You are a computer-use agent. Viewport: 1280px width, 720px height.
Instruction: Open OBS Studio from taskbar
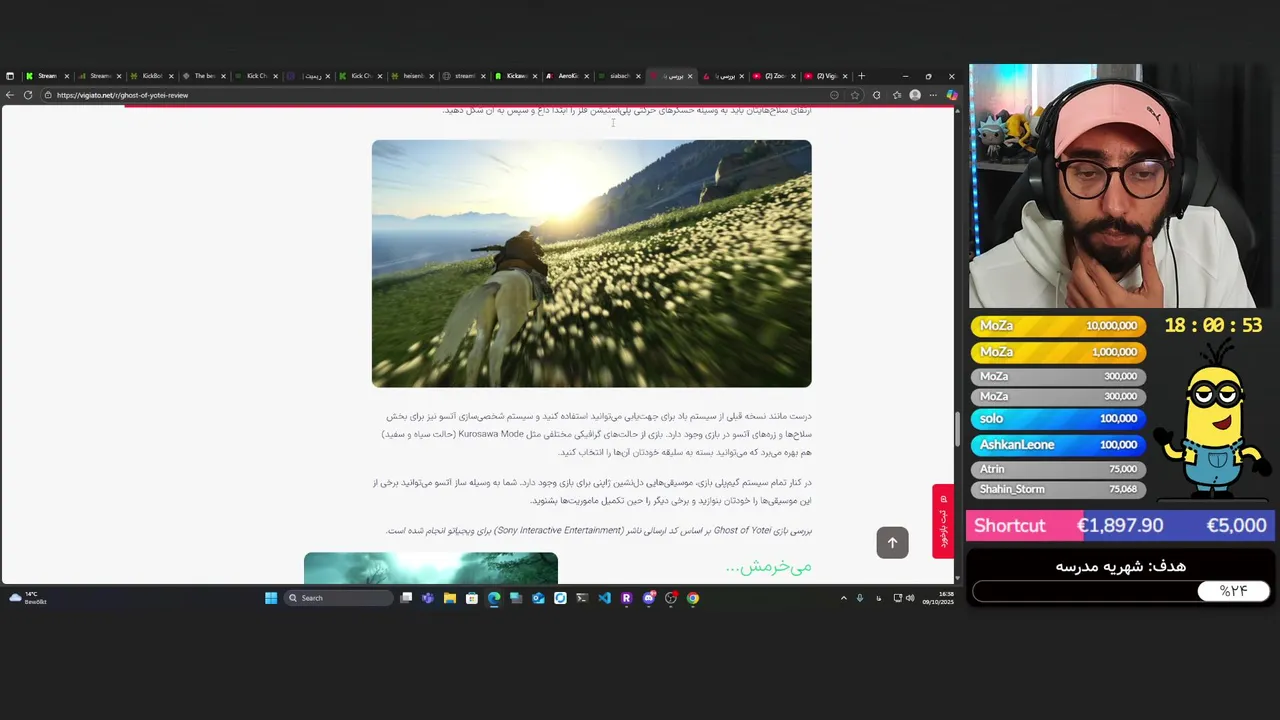pyautogui.click(x=671, y=598)
